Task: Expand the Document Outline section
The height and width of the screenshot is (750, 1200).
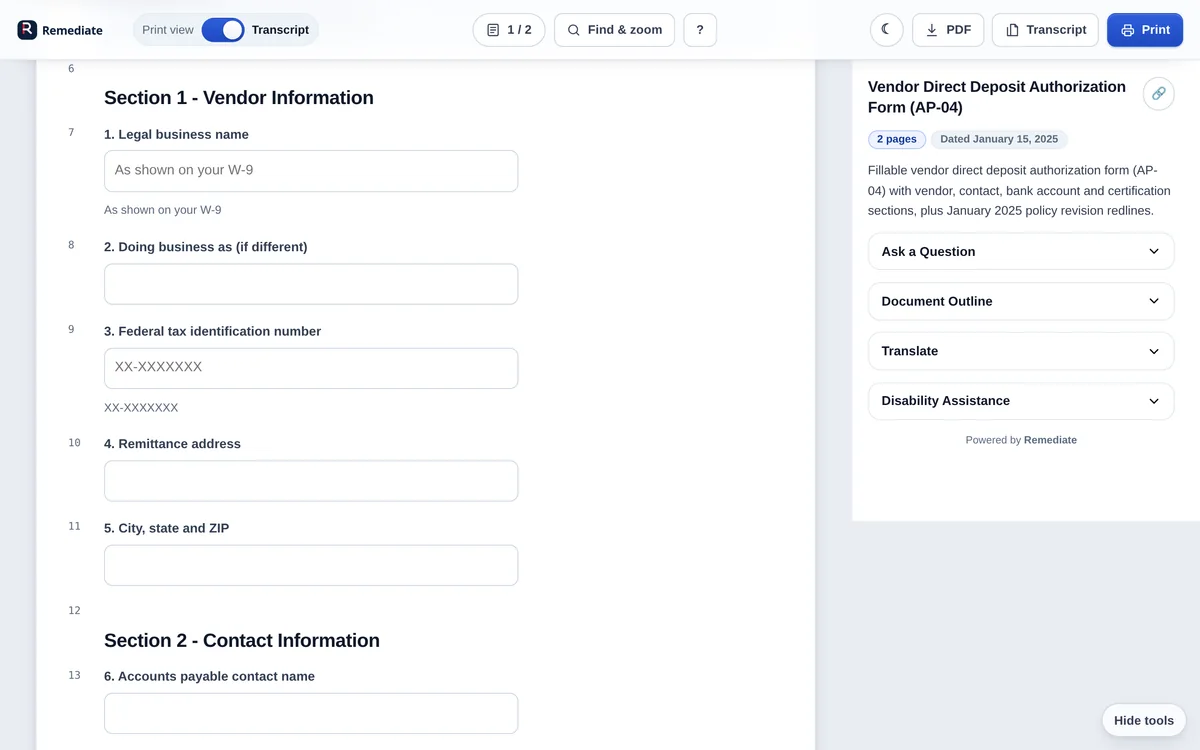Action: pyautogui.click(x=1021, y=301)
